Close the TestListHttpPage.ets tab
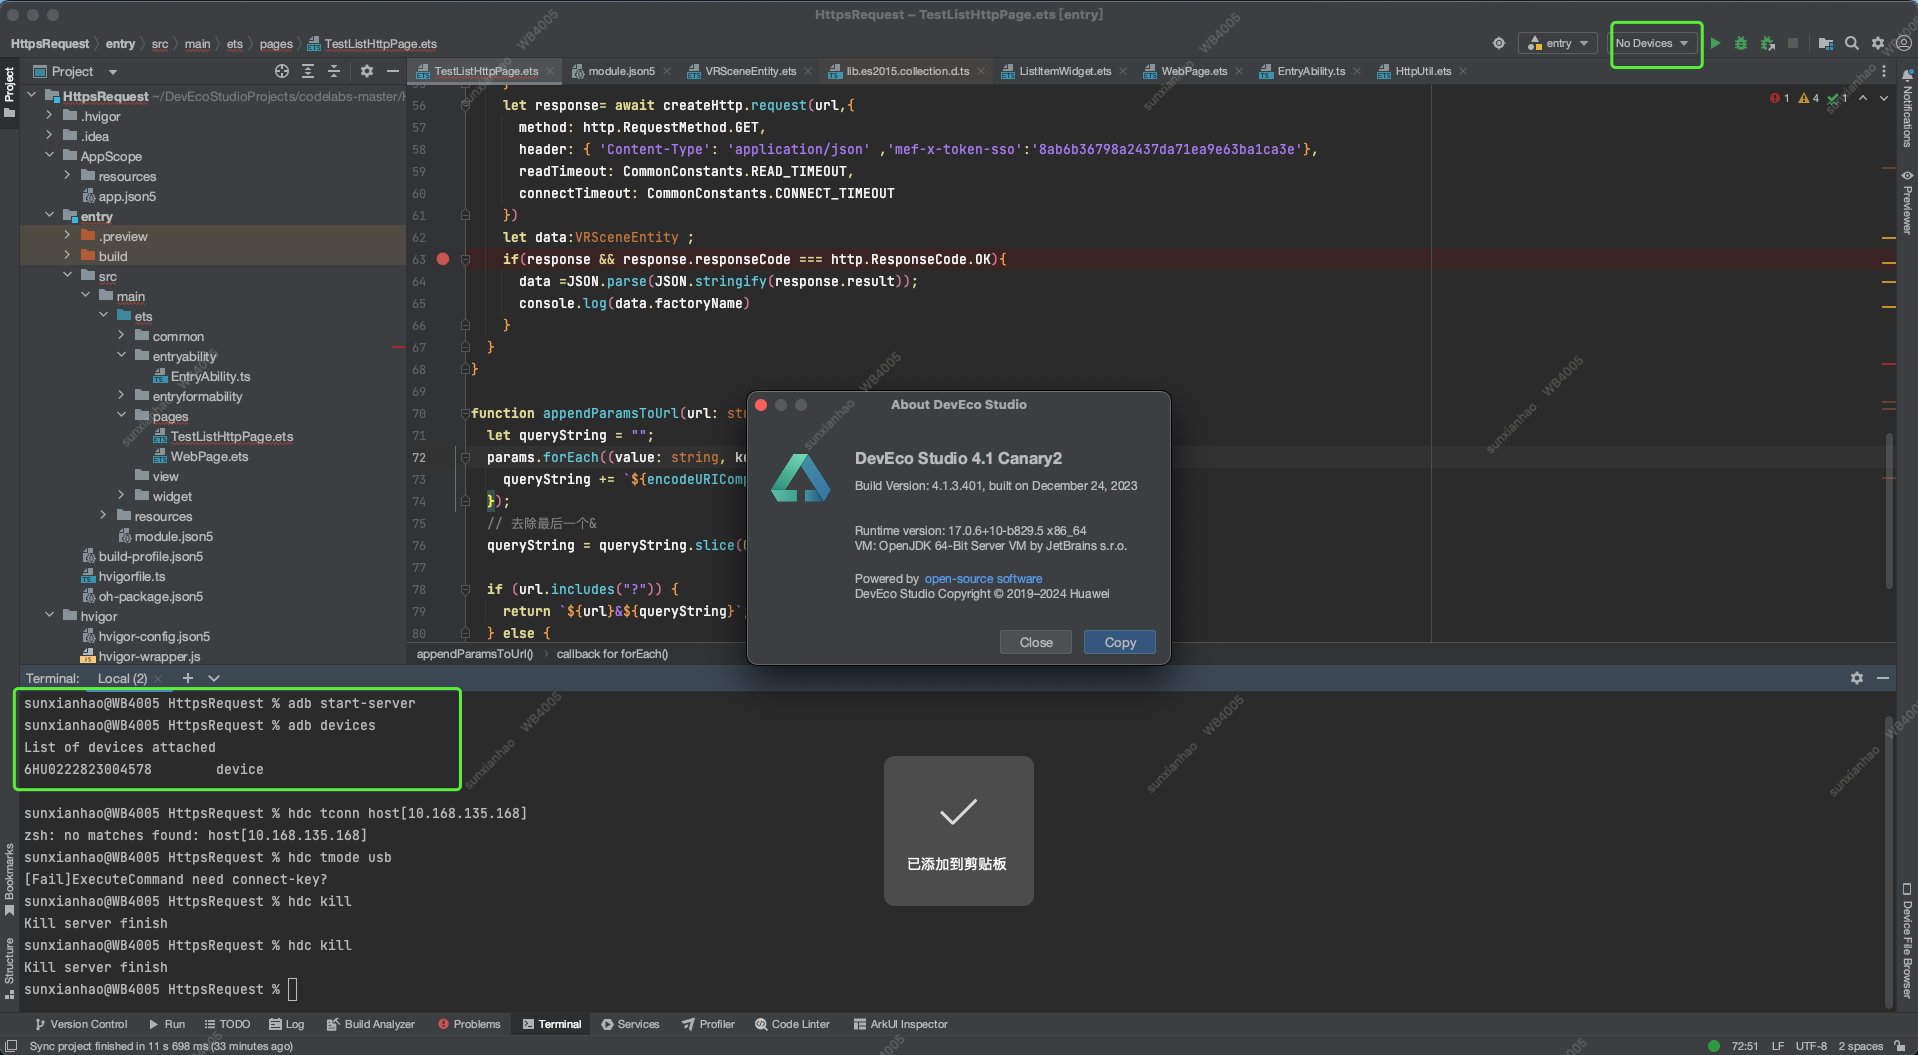Image resolution: width=1918 pixels, height=1055 pixels. (x=550, y=71)
